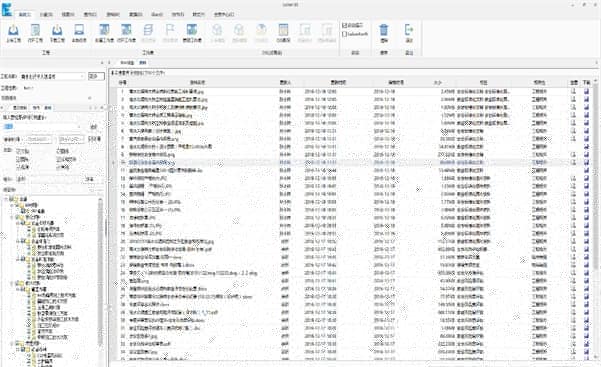Open the project name dropdown in left panel
The width and height of the screenshot is (601, 367).
pyautogui.click(x=53, y=76)
